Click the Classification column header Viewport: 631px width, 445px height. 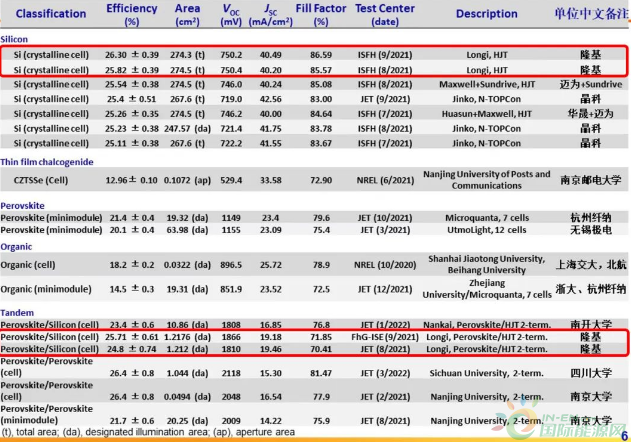point(49,14)
